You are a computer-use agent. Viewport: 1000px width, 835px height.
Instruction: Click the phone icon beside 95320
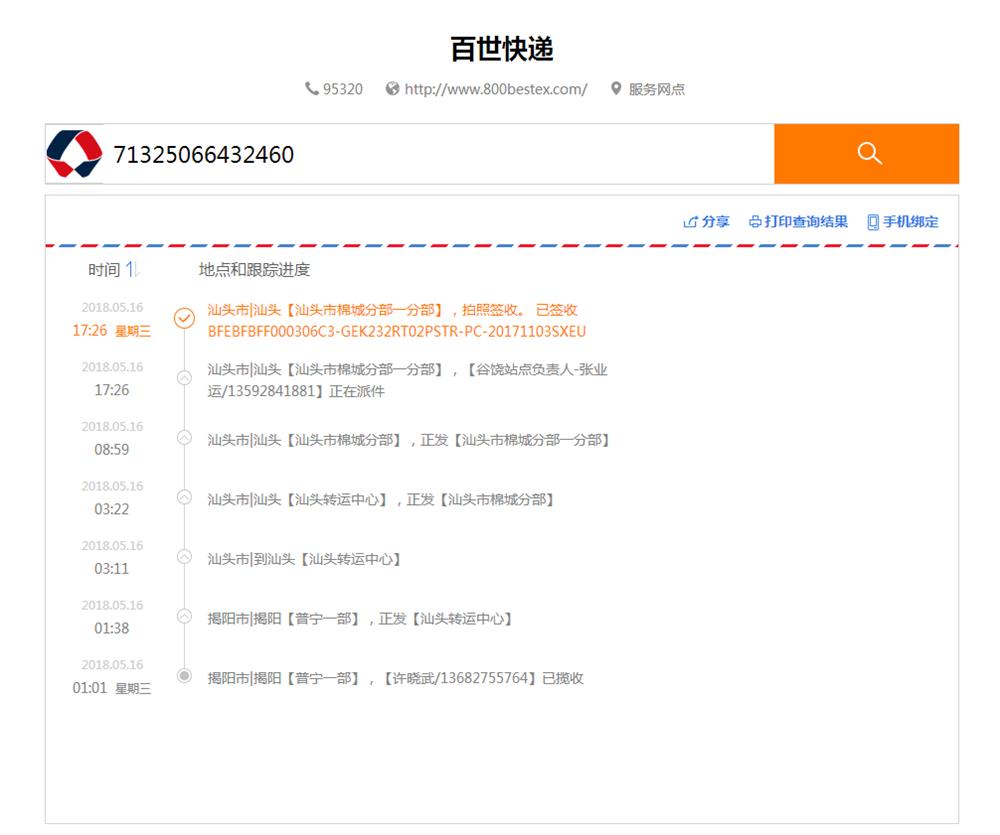click(311, 88)
